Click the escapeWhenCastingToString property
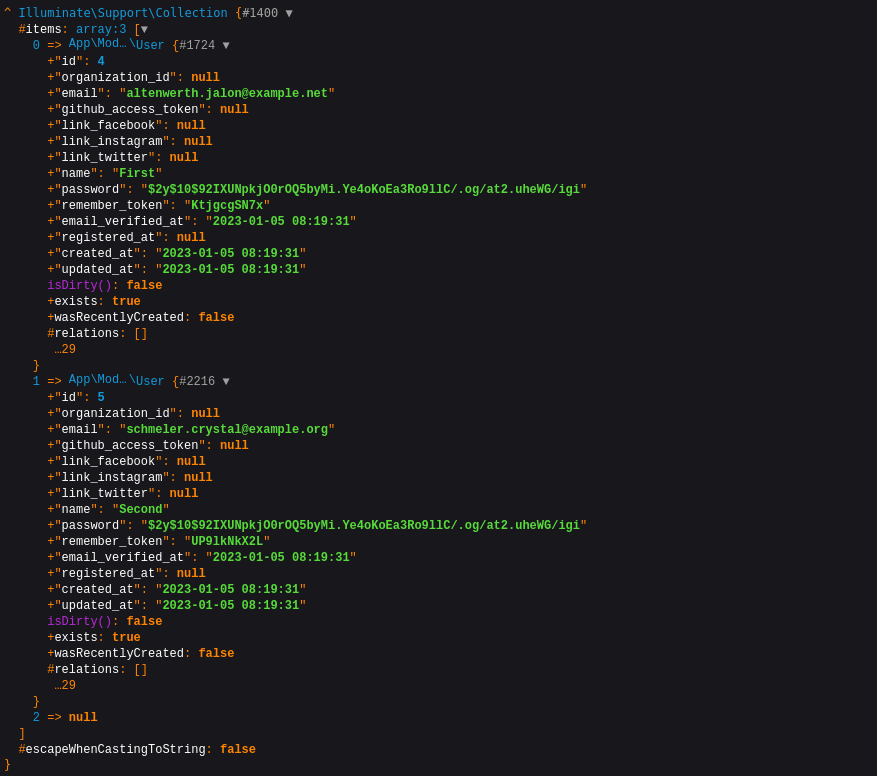Viewport: 877px width, 776px height. point(115,750)
